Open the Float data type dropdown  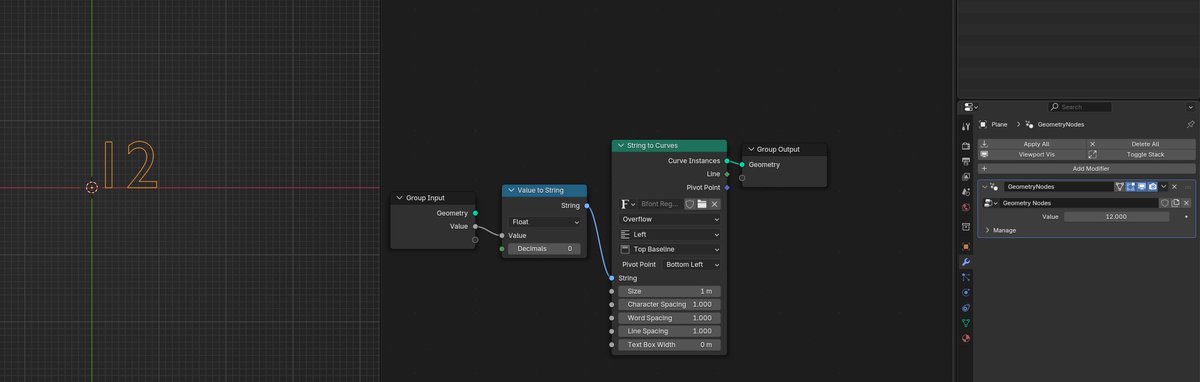[545, 221]
